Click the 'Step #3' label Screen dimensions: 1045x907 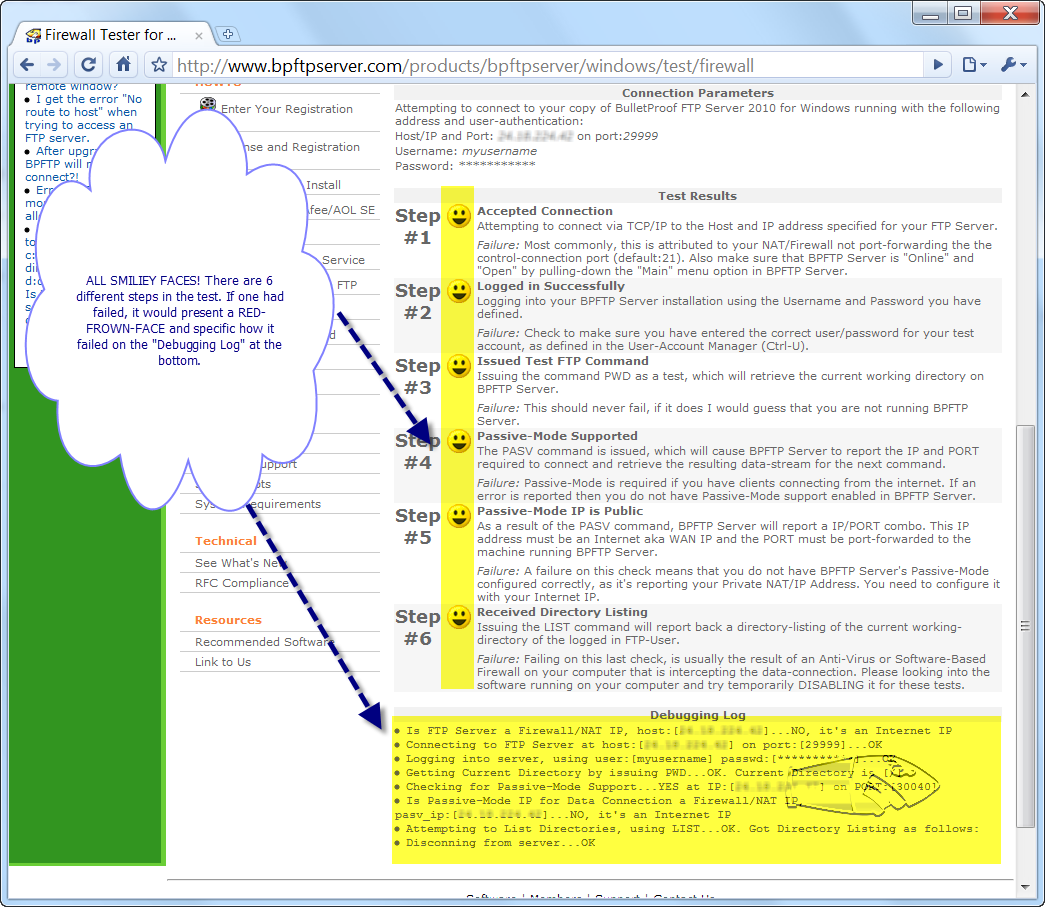417,377
